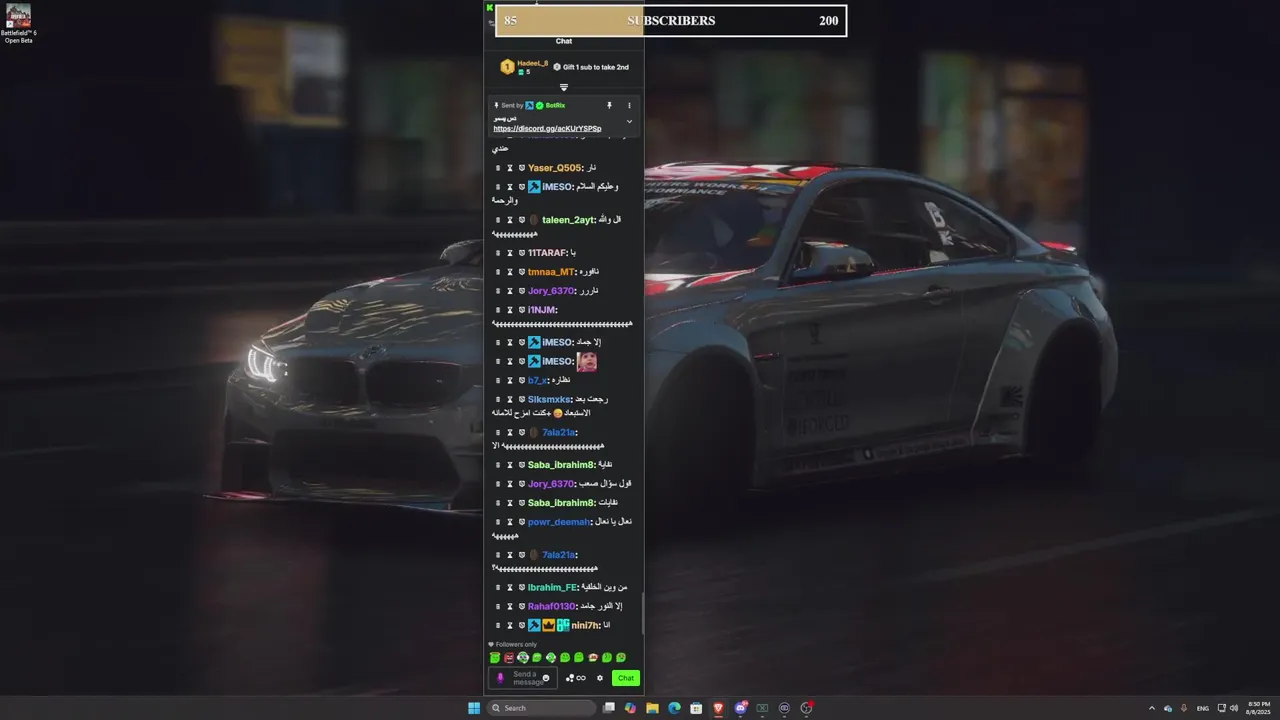1280x720 pixels.
Task: Click i1NJM username in chat
Action: [541, 310]
